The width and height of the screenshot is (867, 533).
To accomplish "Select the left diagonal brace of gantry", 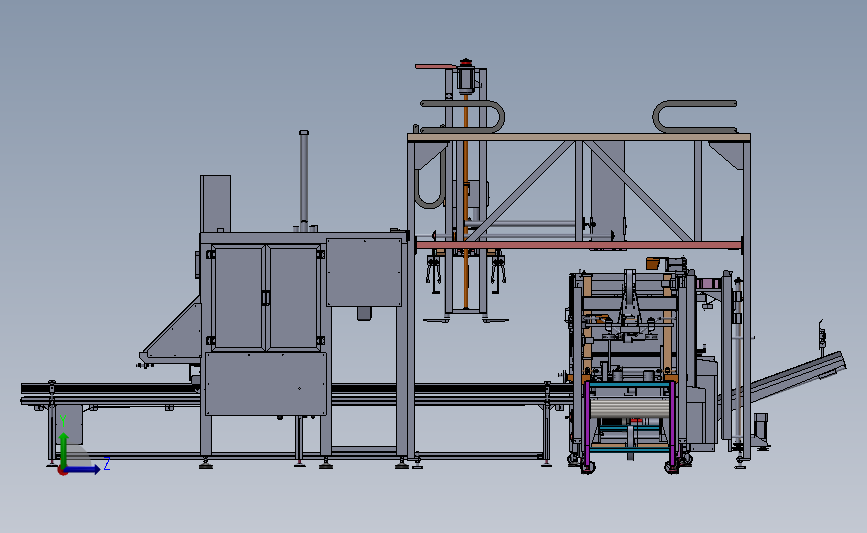I will point(520,191).
